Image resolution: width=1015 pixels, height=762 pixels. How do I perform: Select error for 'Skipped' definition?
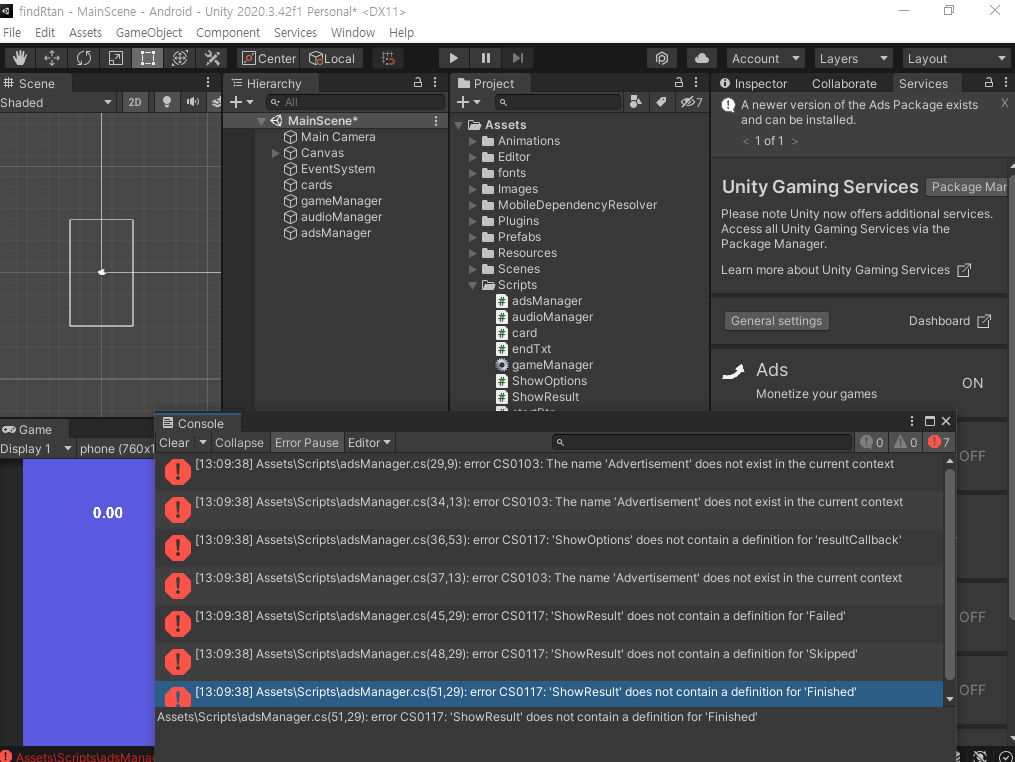549,662
